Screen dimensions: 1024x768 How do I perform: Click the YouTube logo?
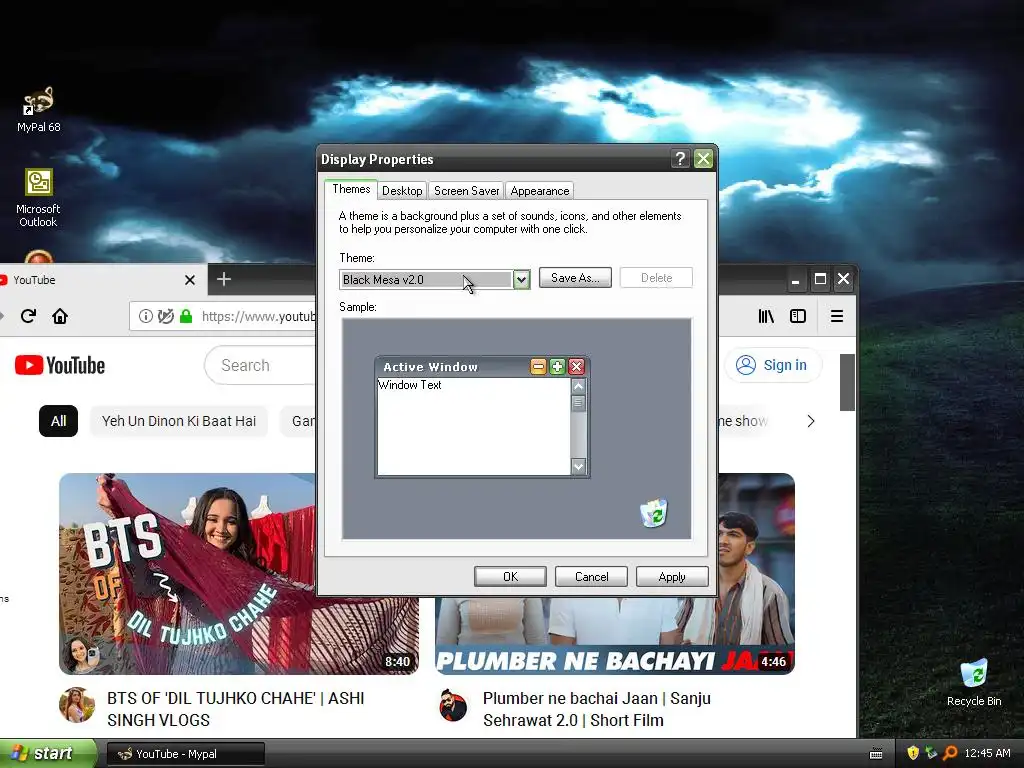[x=60, y=365]
